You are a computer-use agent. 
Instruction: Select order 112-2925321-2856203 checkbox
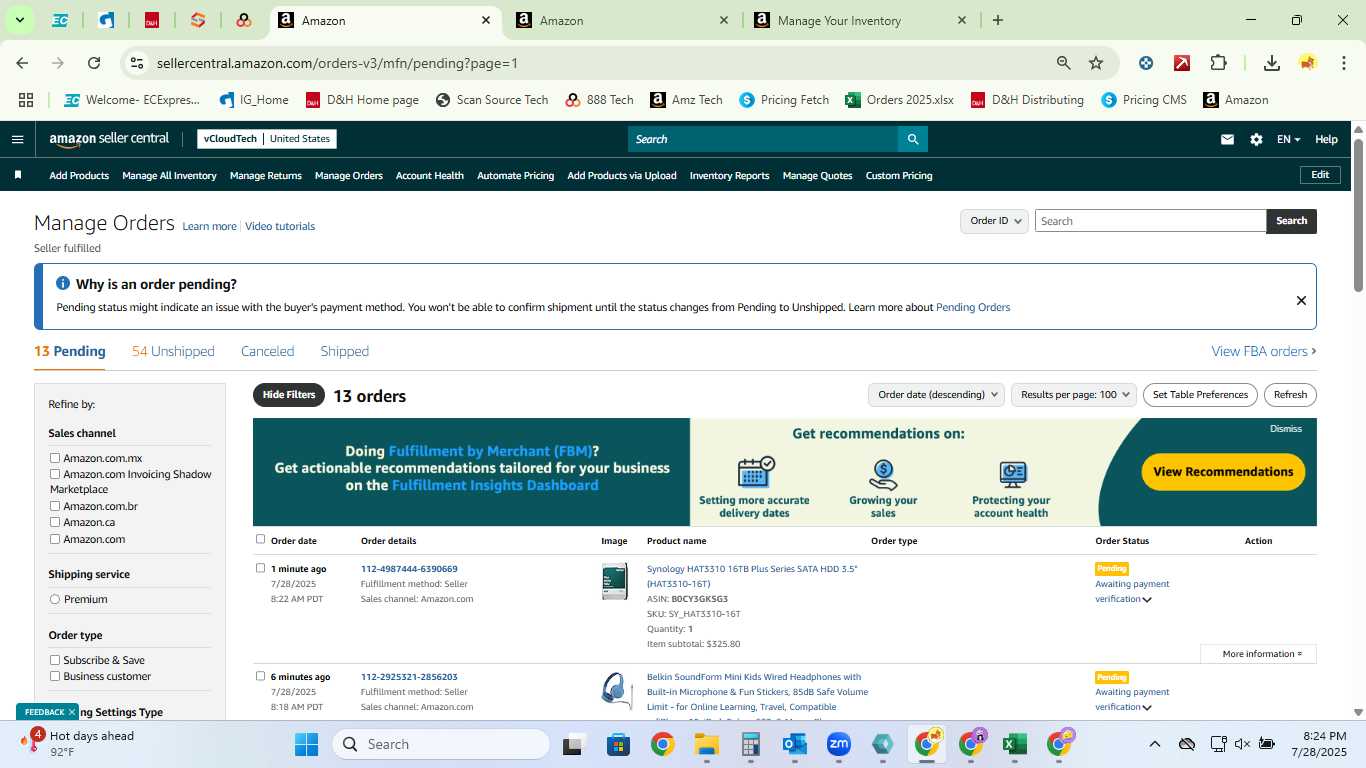coord(260,676)
